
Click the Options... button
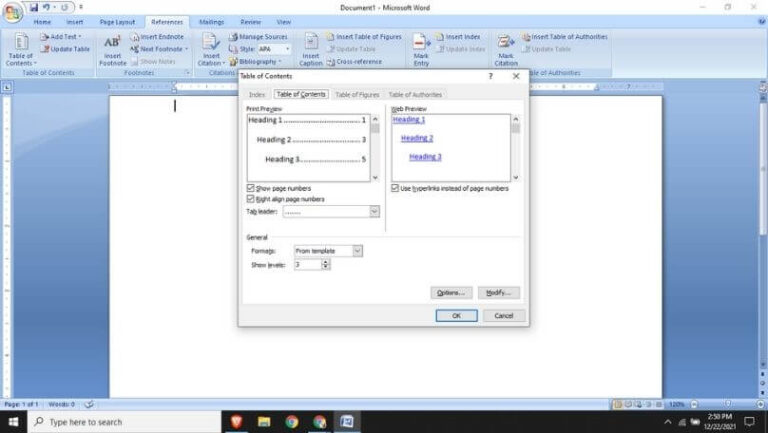point(450,293)
